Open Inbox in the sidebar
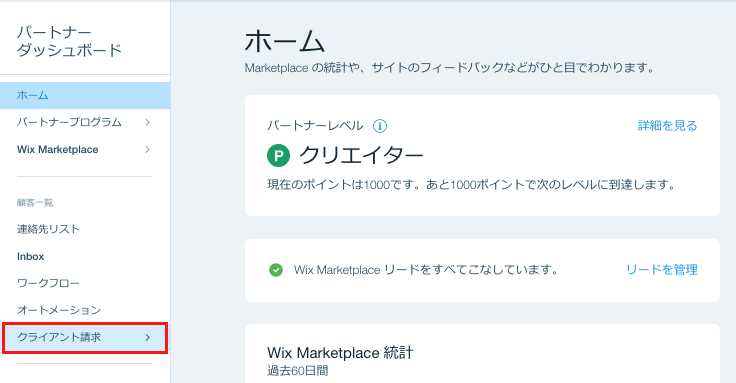The height and width of the screenshot is (383, 736). click(x=31, y=256)
